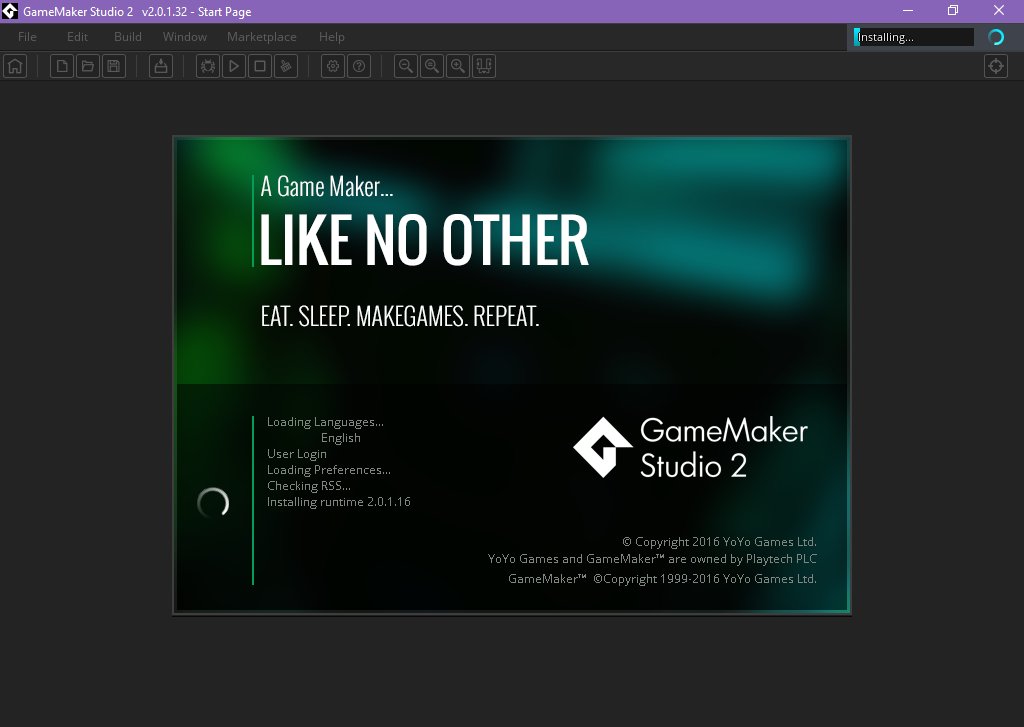This screenshot has height=727, width=1024.
Task: Click the loading spinner on splash screen
Action: [214, 503]
